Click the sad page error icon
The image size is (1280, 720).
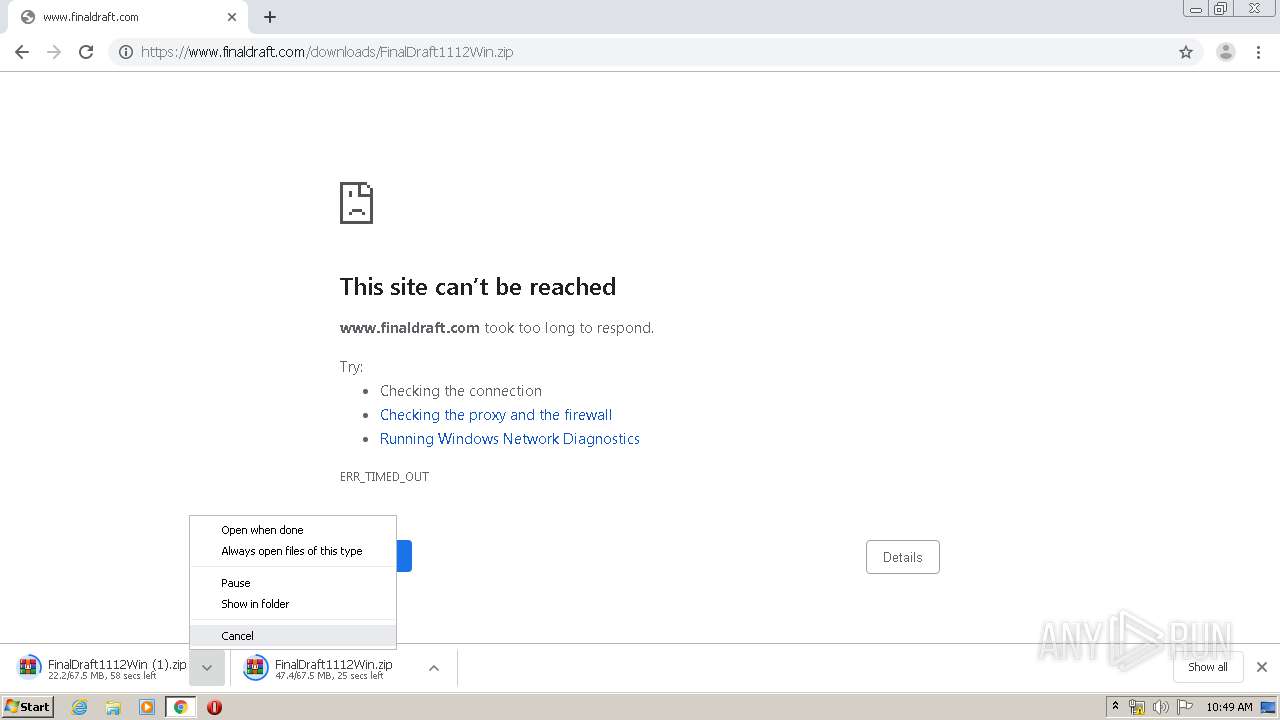[x=356, y=202]
